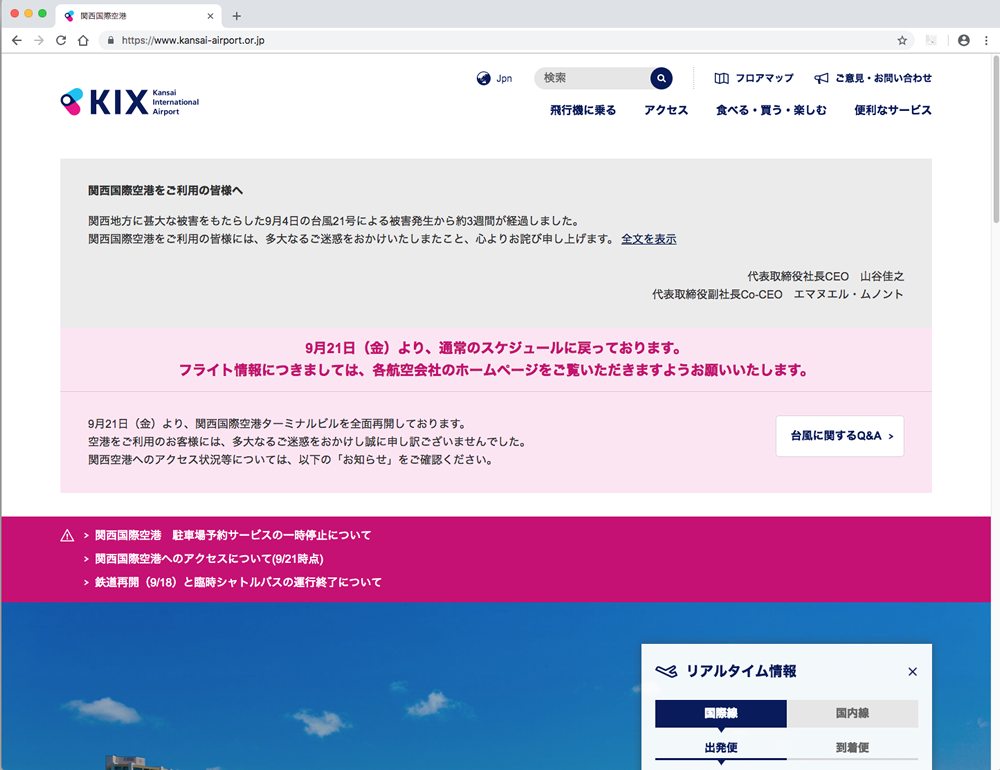1000x770 pixels.
Task: Switch to the 到着便 tab
Action: click(852, 748)
